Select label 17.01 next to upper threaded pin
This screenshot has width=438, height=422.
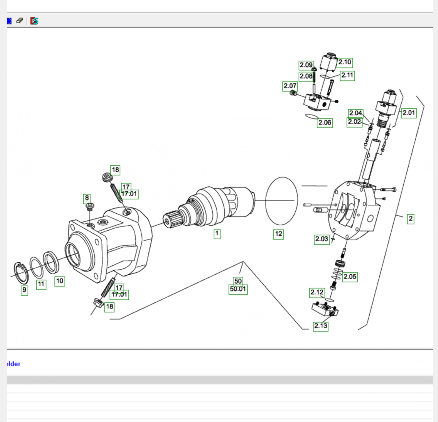129,194
